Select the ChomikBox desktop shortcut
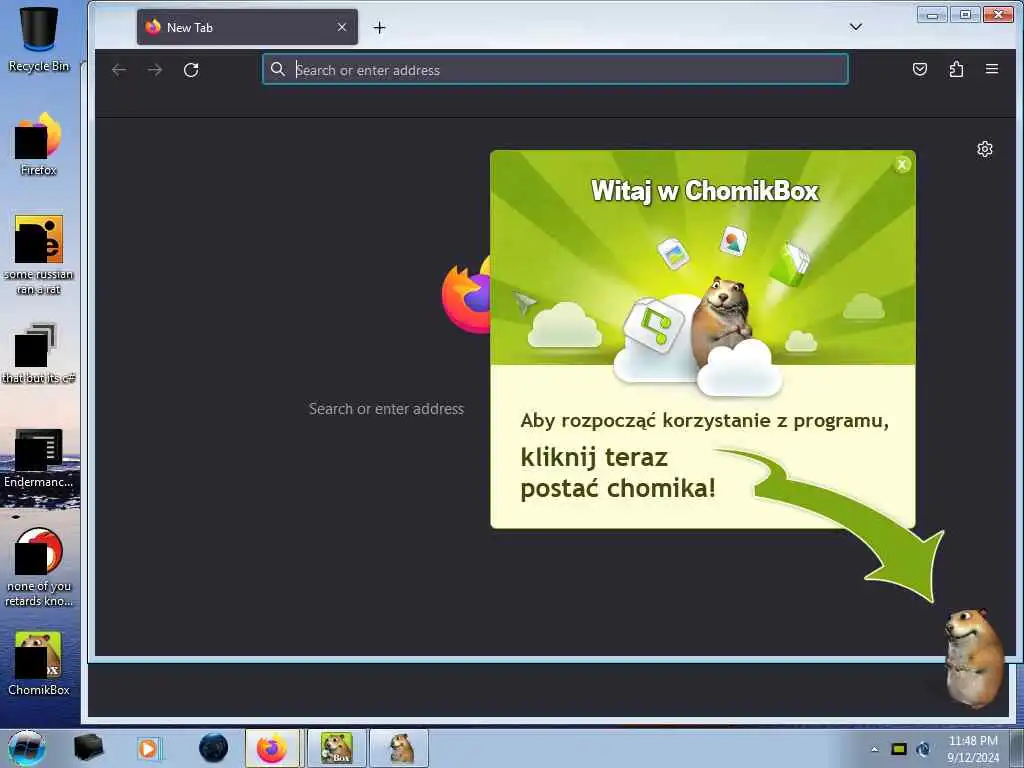The width and height of the screenshot is (1024, 768). (x=39, y=664)
